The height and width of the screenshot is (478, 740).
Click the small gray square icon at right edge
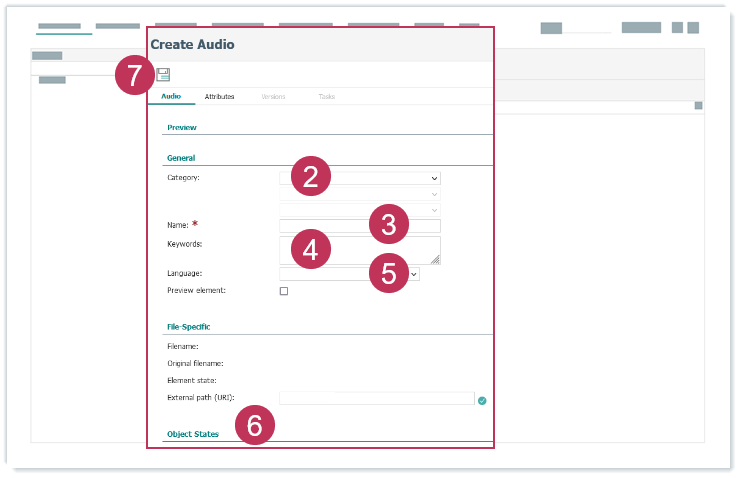(x=698, y=105)
